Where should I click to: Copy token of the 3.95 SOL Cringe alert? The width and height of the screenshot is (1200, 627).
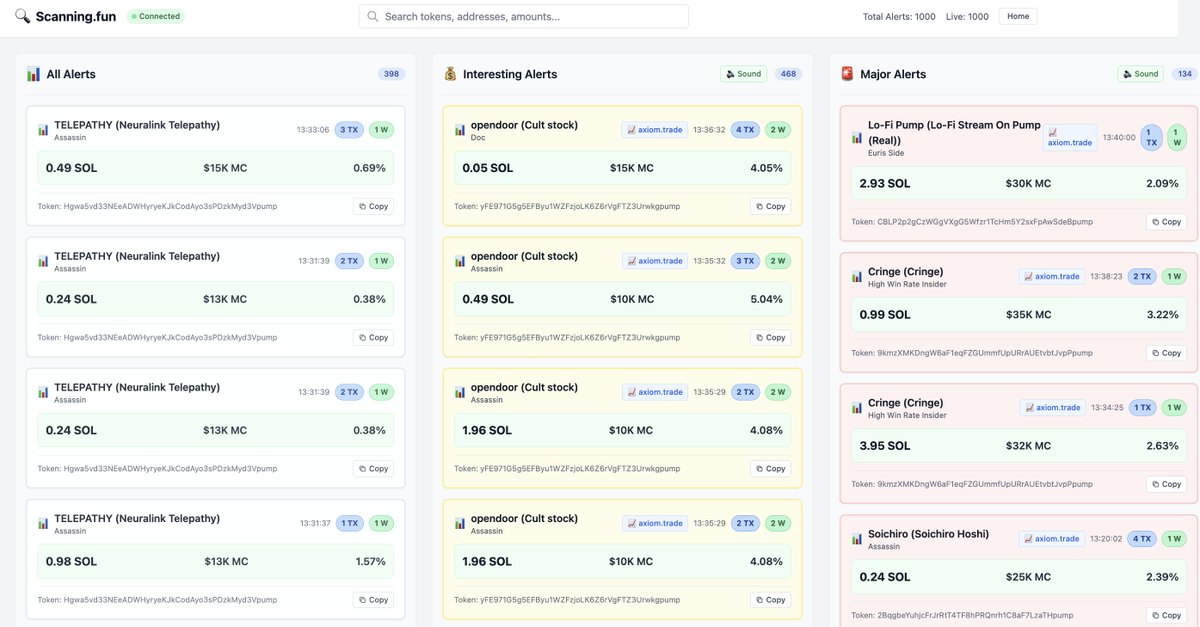pyautogui.click(x=1166, y=484)
